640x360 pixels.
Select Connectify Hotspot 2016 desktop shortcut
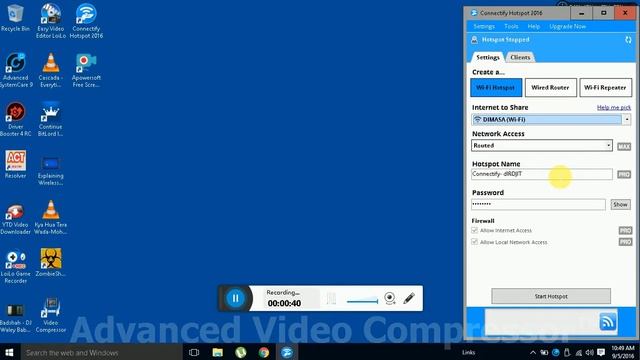86,20
